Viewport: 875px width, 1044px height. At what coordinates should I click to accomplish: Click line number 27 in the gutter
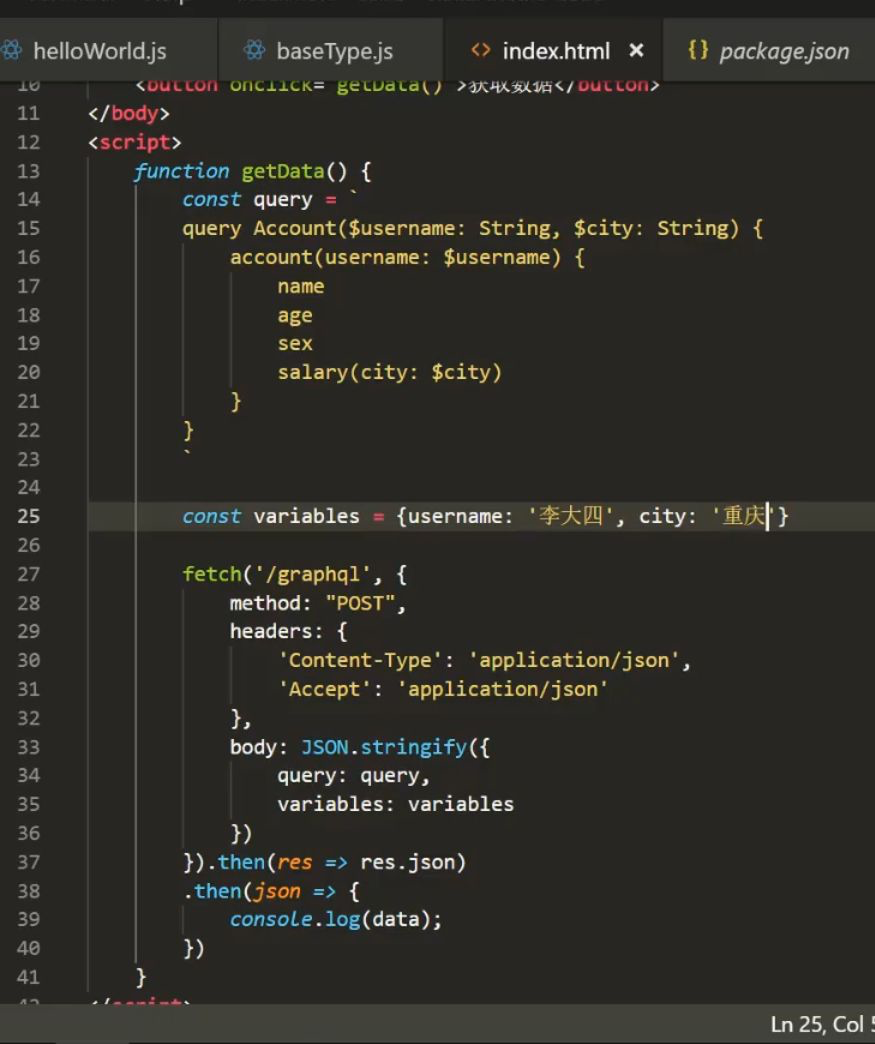28,574
